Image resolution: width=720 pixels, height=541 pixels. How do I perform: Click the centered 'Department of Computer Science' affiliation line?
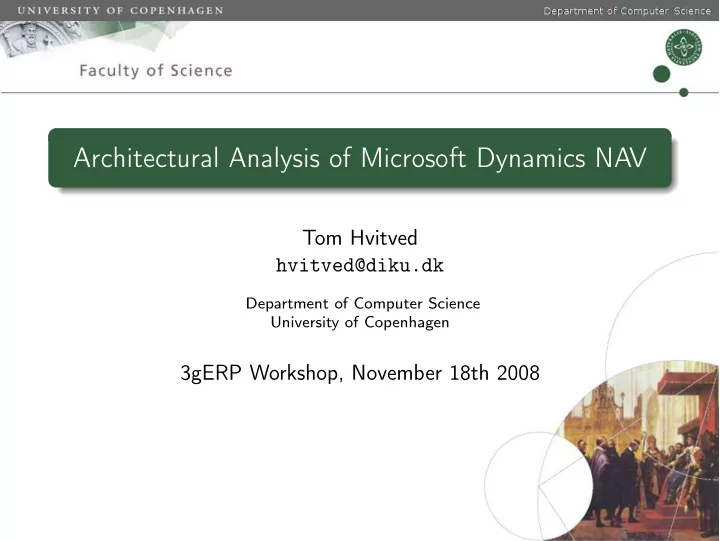363,304
